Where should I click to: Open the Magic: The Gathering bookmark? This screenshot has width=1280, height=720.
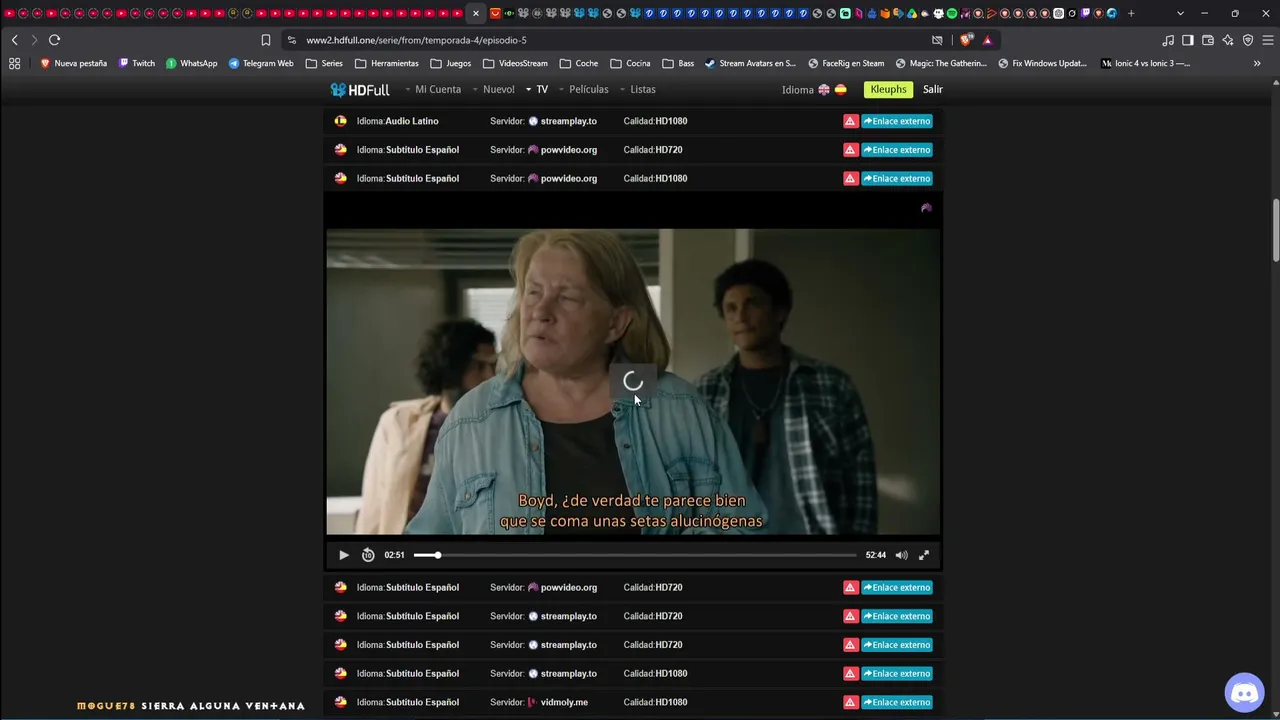(941, 63)
